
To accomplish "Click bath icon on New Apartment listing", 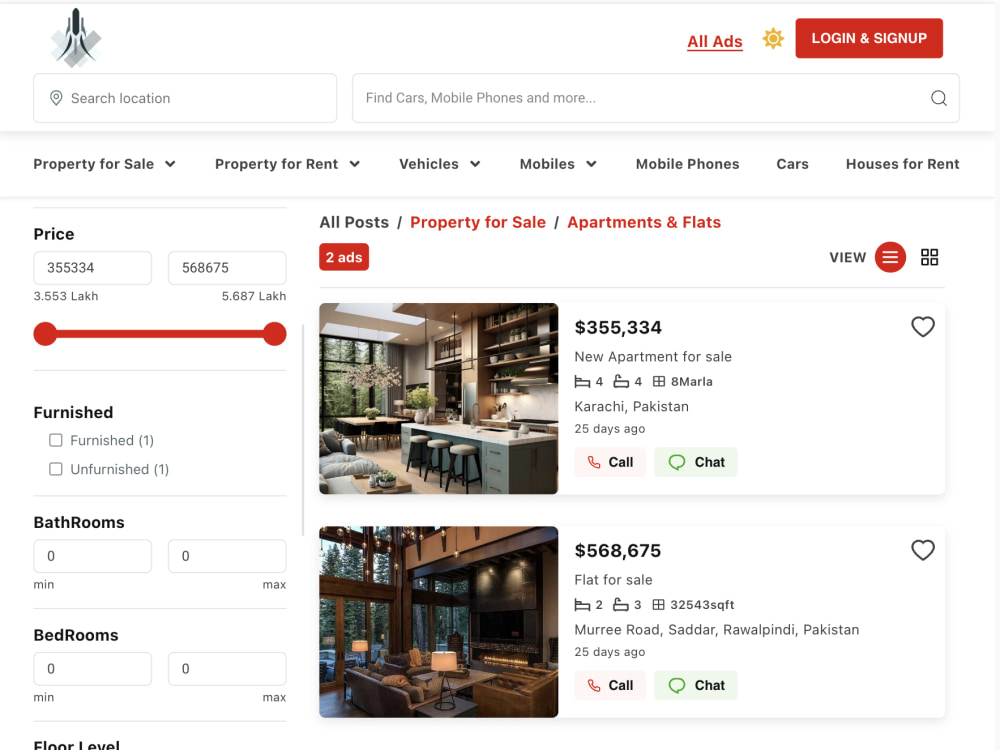I will coord(621,381).
